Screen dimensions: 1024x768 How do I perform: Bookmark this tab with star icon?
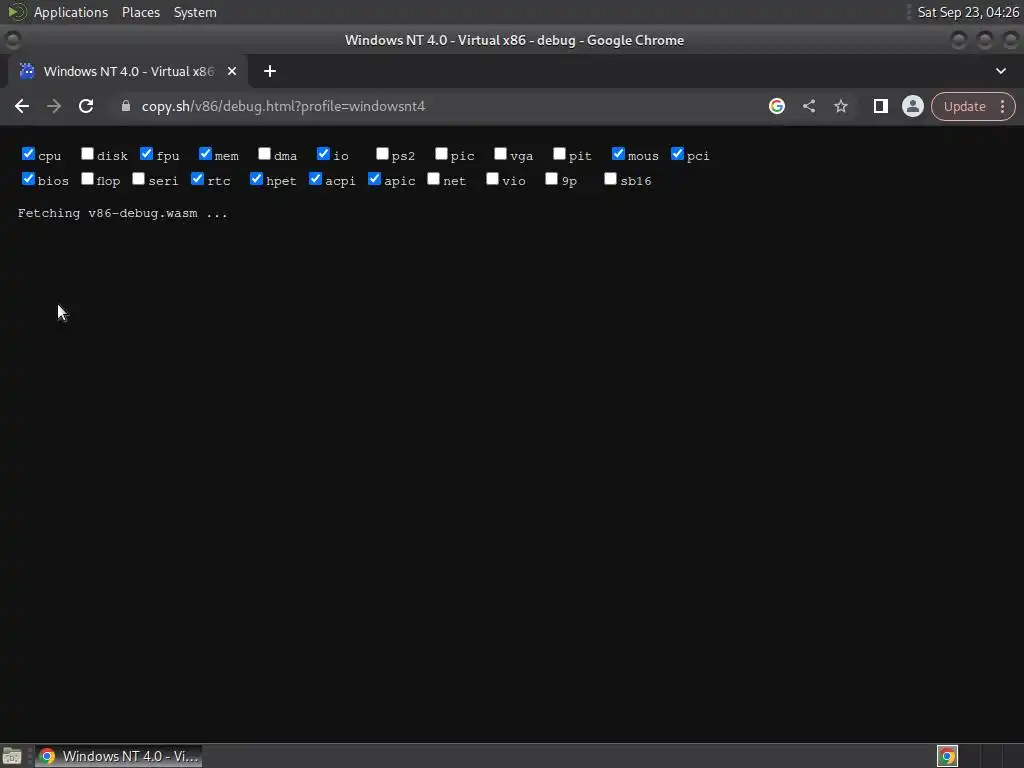click(841, 106)
